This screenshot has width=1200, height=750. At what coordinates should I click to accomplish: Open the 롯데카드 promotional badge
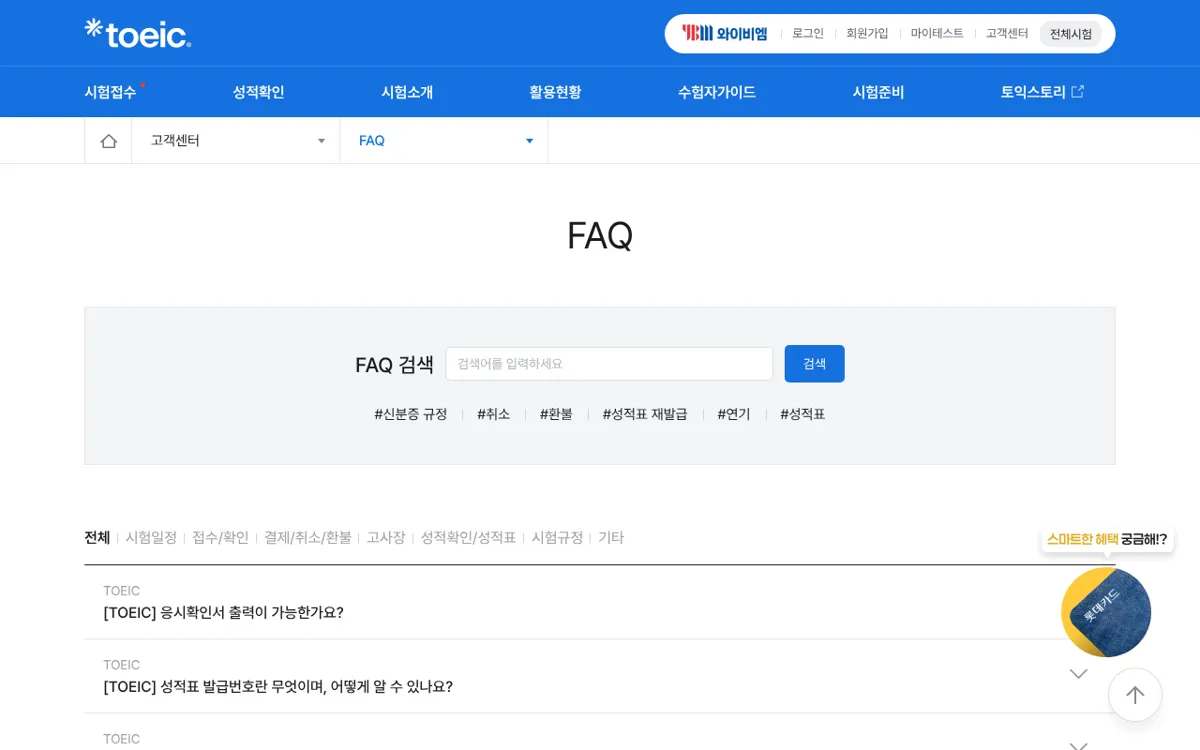pos(1106,612)
